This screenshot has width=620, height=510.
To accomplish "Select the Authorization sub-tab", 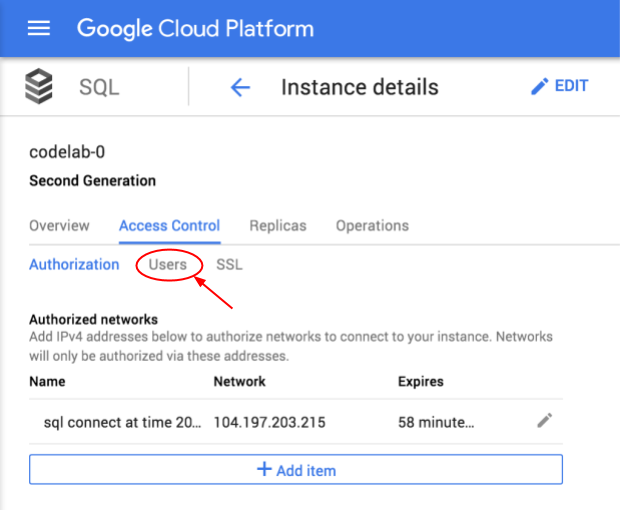I will [74, 264].
